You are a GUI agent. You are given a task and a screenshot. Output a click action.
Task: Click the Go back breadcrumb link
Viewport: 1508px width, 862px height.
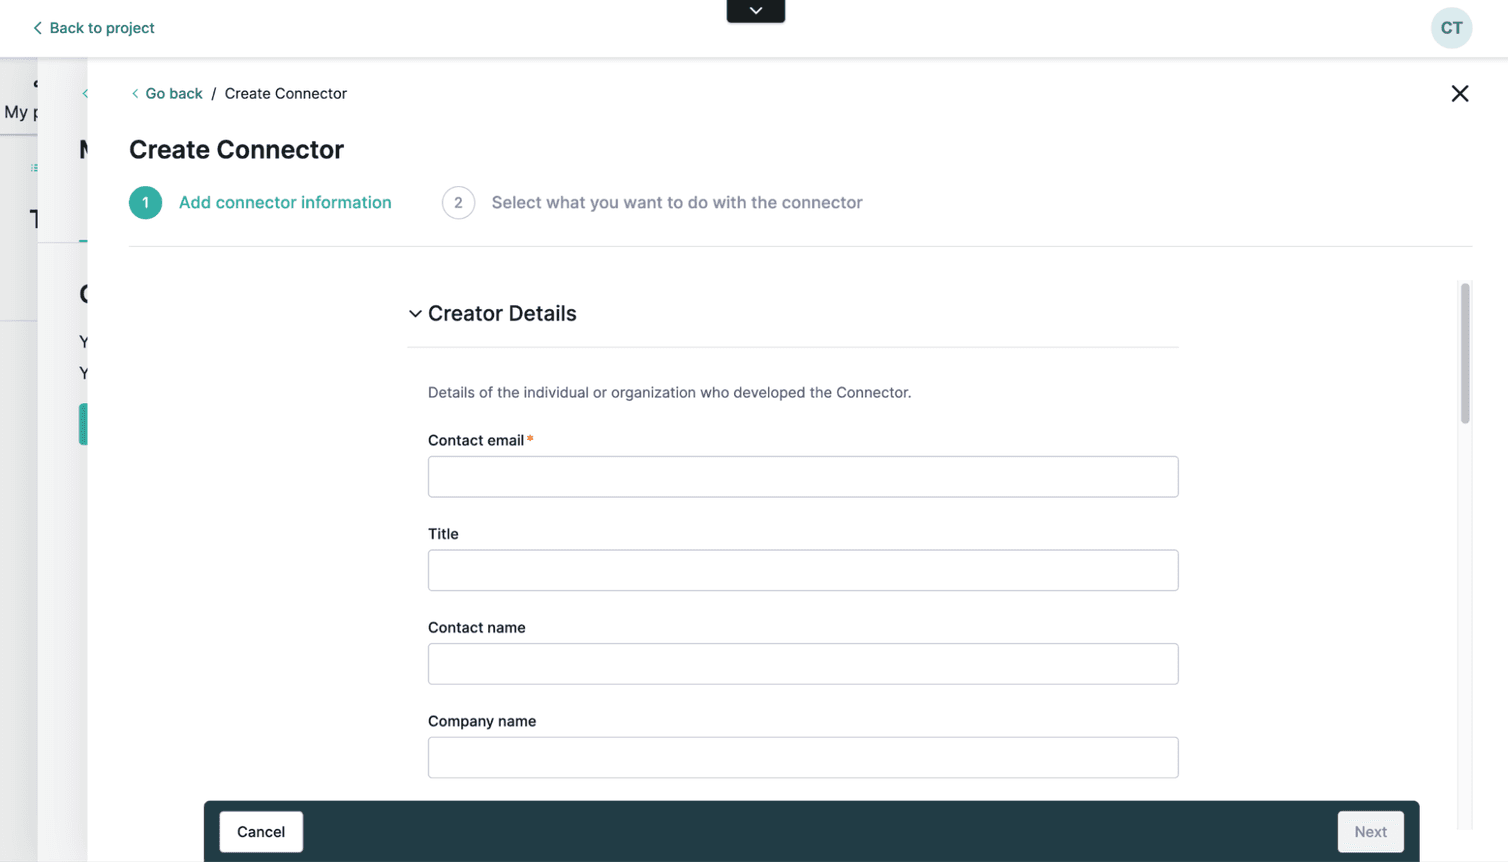coord(173,93)
